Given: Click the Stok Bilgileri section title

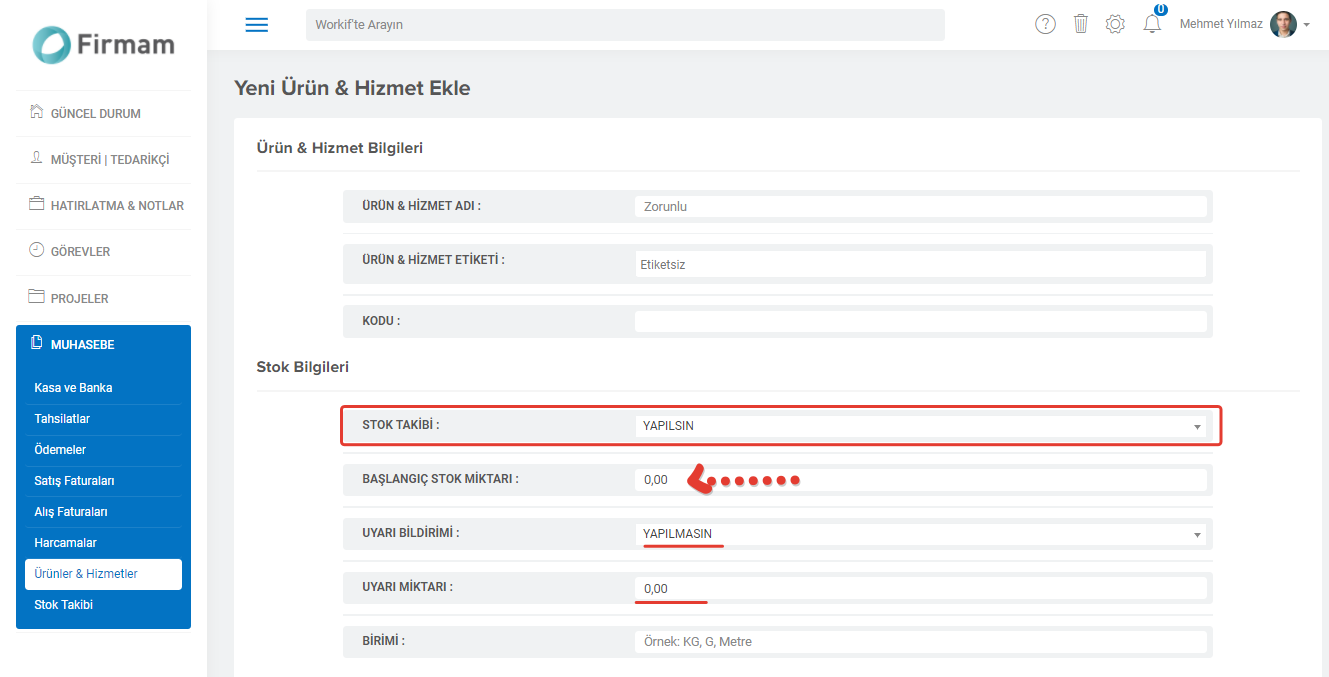Looking at the screenshot, I should tap(303, 367).
